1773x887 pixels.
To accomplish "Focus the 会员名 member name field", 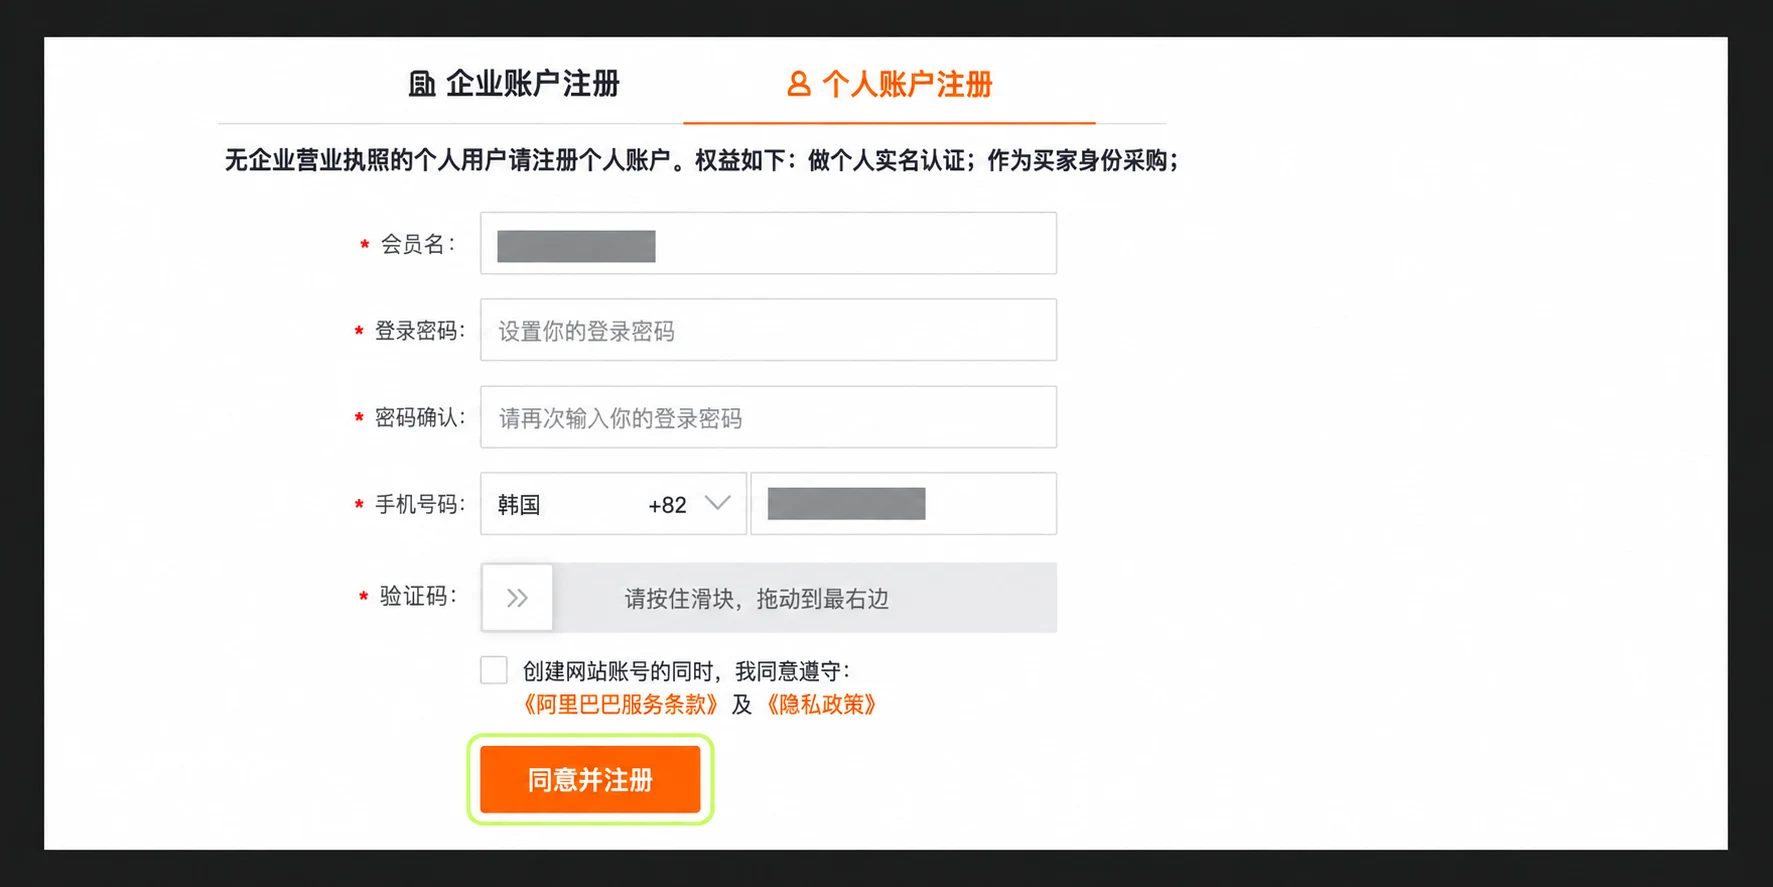I will 768,243.
